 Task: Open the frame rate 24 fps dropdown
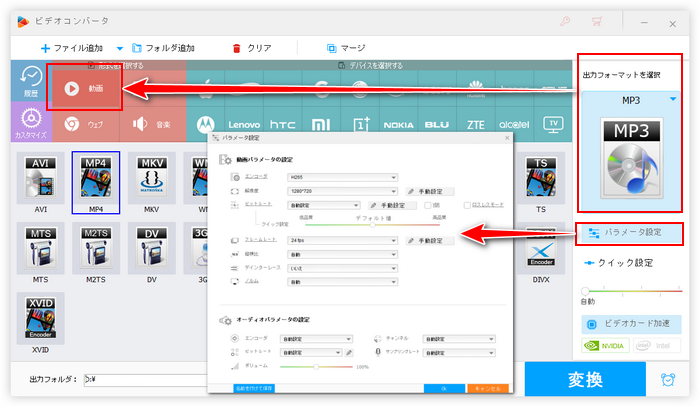(x=339, y=241)
